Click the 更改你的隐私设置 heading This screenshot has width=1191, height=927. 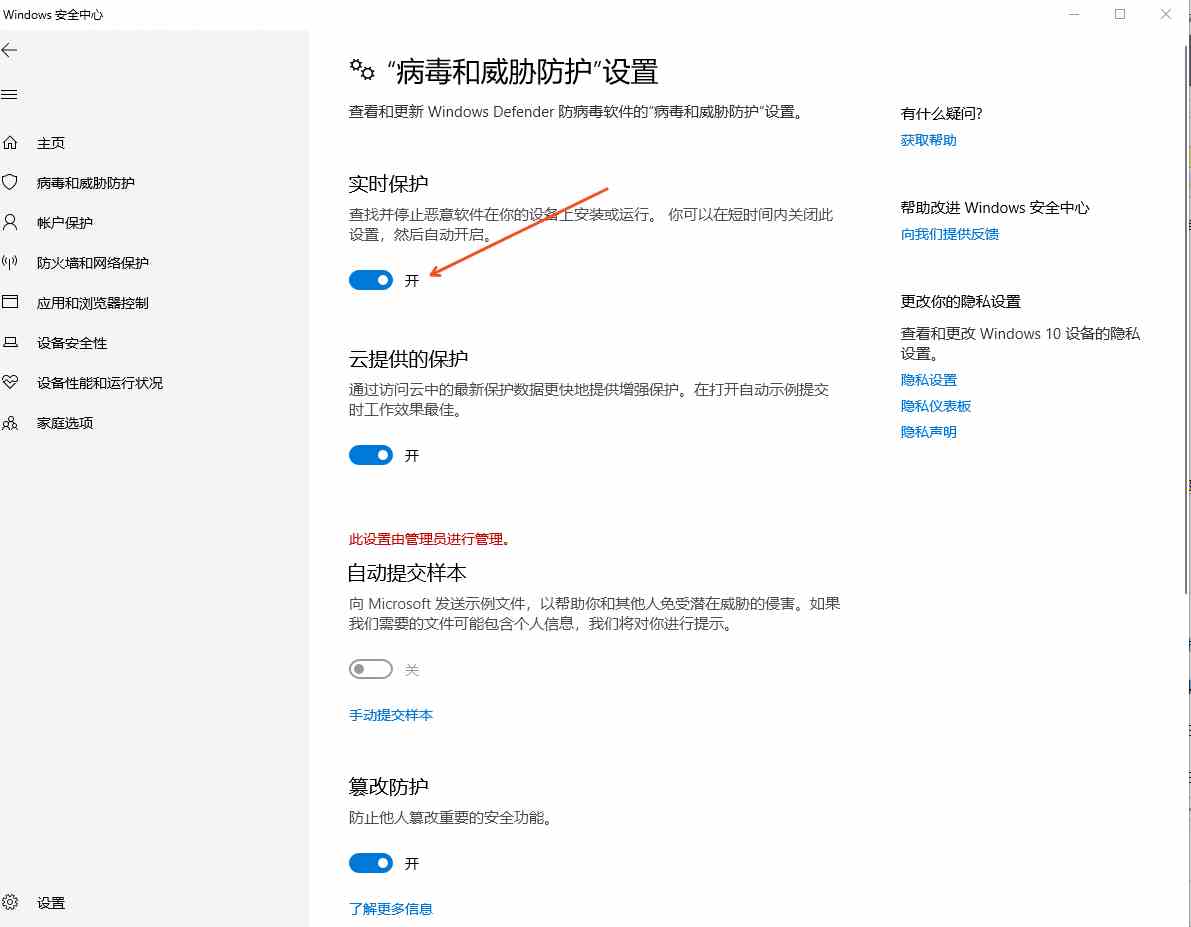pyautogui.click(x=960, y=302)
